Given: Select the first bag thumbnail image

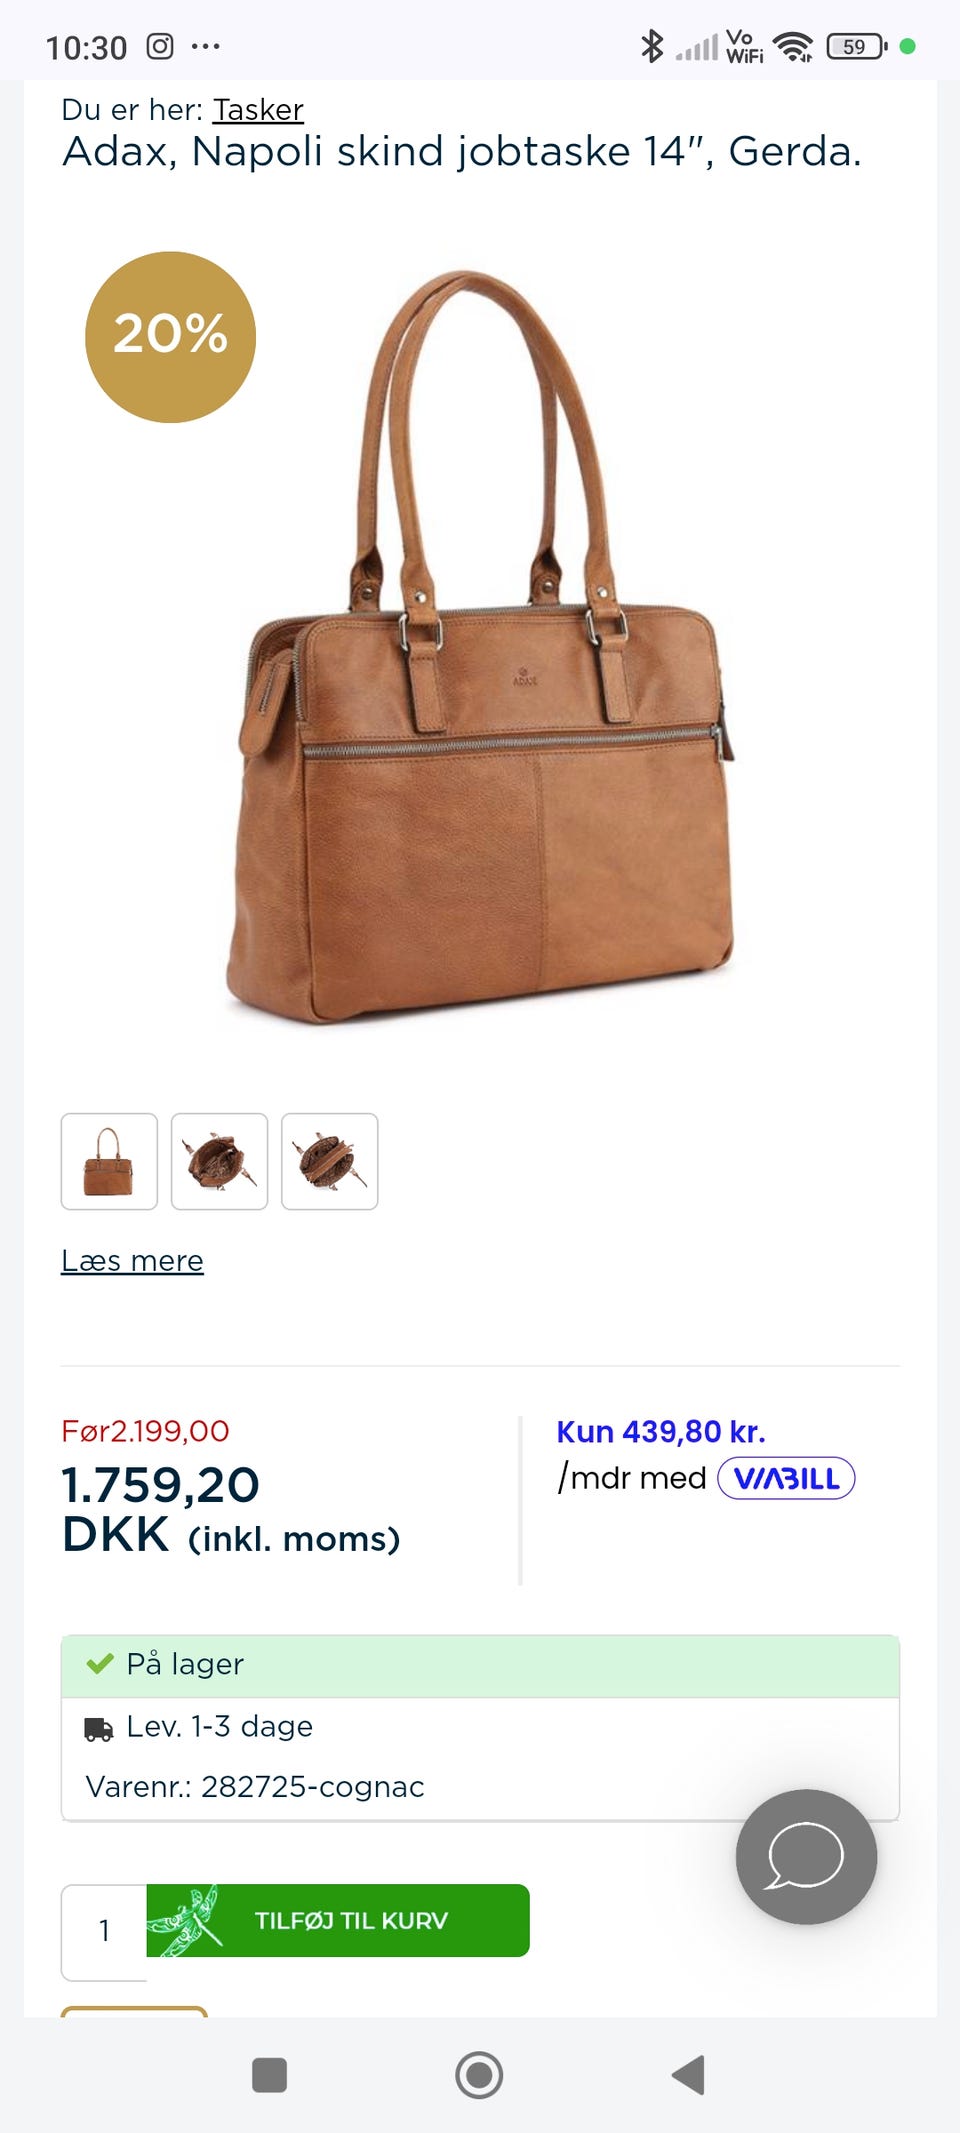Looking at the screenshot, I should coord(109,1161).
